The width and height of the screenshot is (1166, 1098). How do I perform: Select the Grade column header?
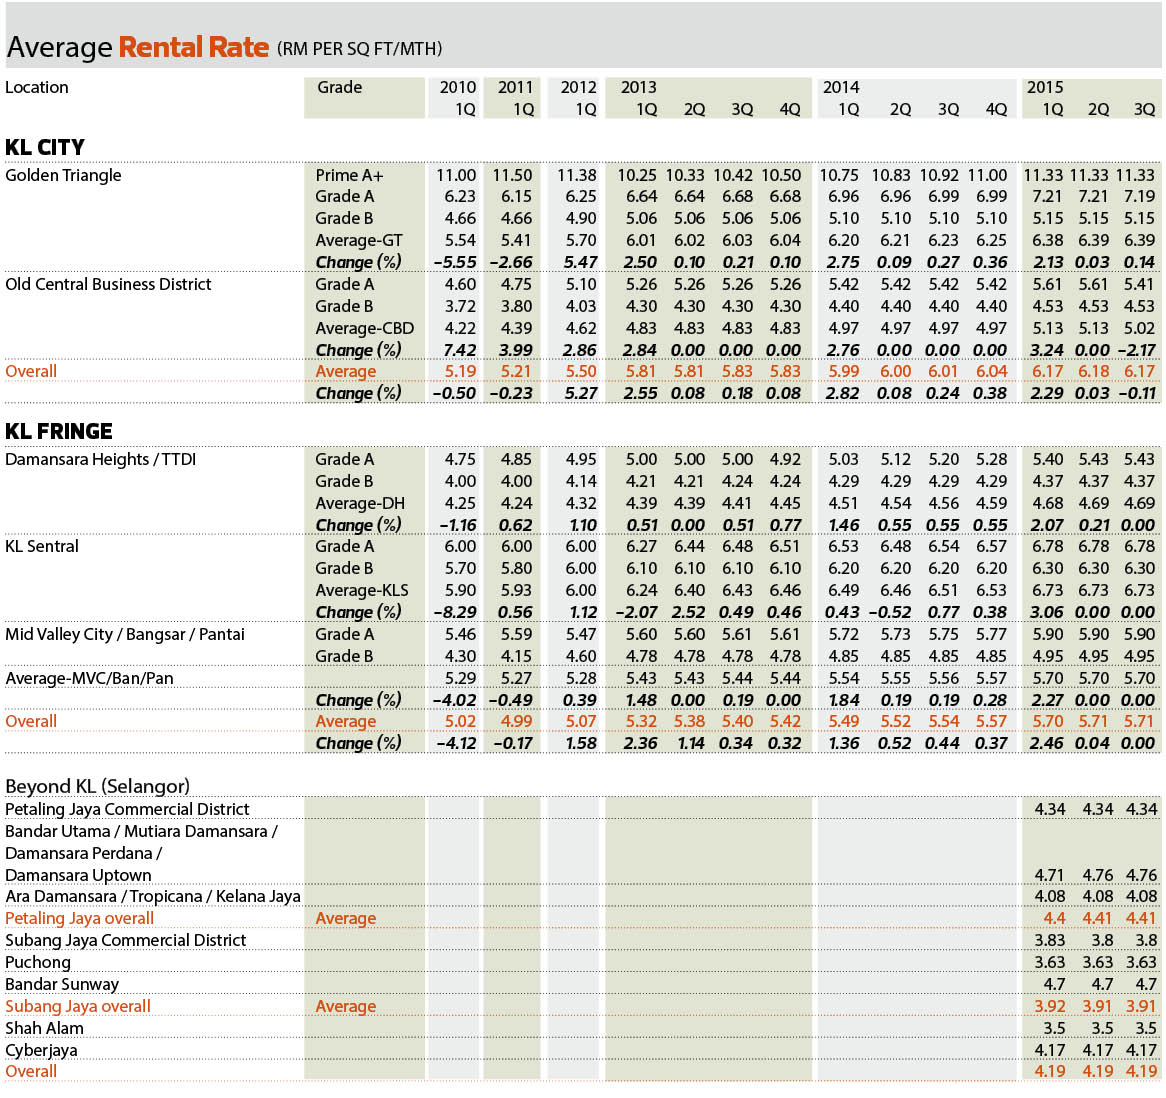tap(340, 87)
